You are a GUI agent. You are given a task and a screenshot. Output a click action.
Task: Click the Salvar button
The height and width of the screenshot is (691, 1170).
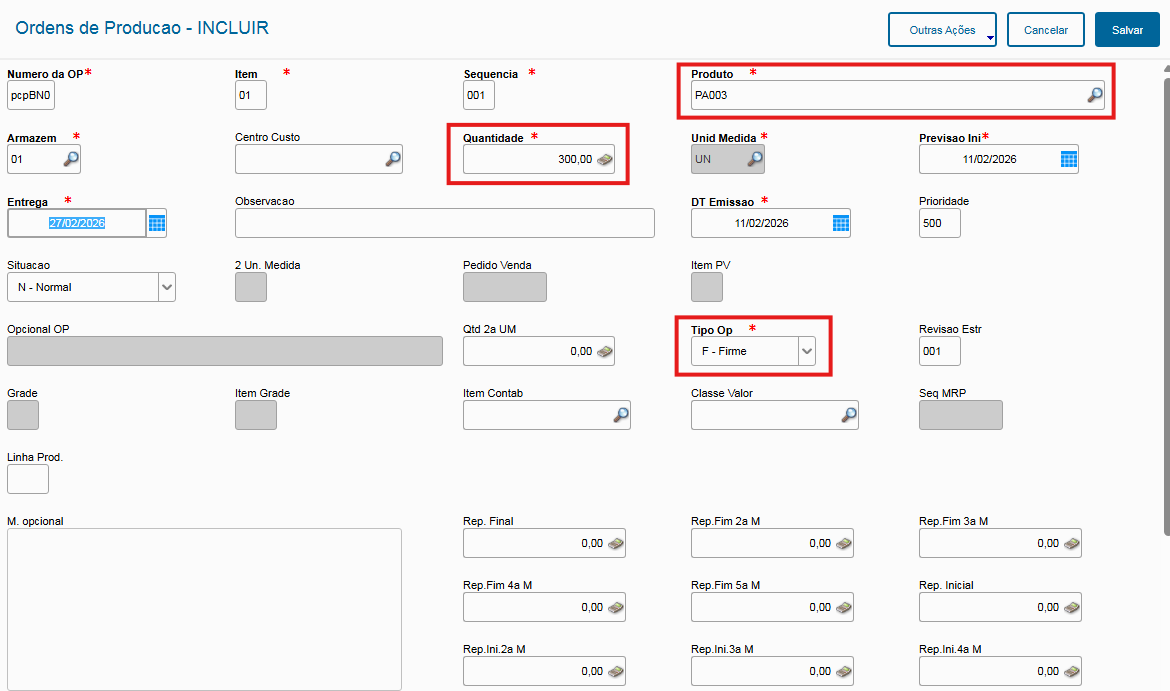1127,30
